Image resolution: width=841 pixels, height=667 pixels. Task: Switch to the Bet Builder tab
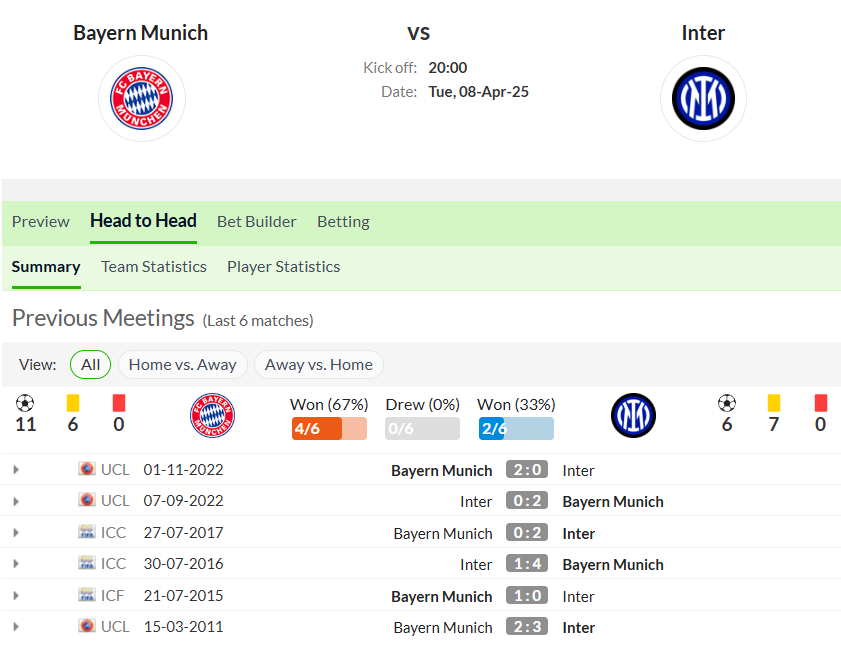coord(256,221)
